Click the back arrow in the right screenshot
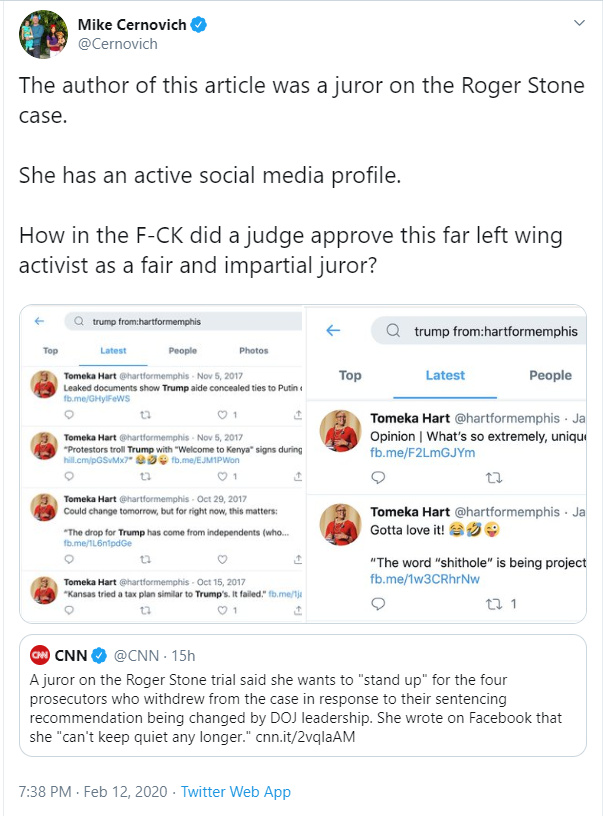This screenshot has height=816, width=603. 334,331
